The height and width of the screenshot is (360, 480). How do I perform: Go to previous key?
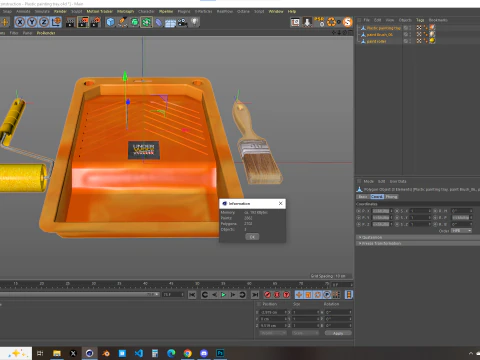click(205, 295)
